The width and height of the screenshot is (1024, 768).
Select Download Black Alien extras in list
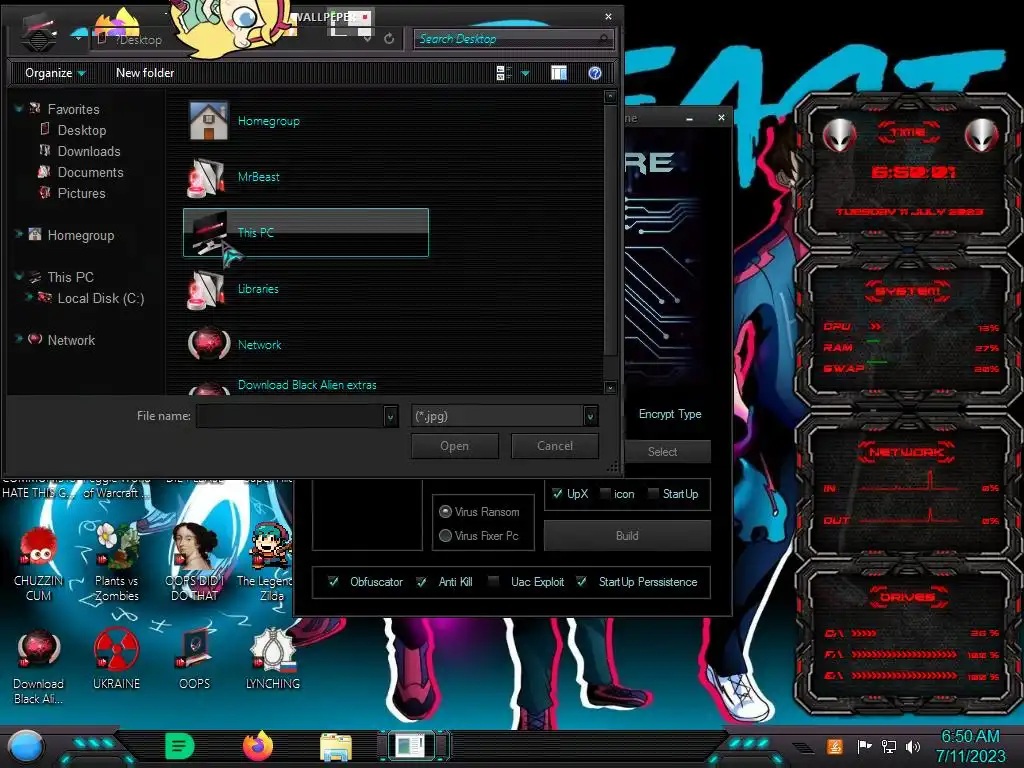tap(307, 385)
